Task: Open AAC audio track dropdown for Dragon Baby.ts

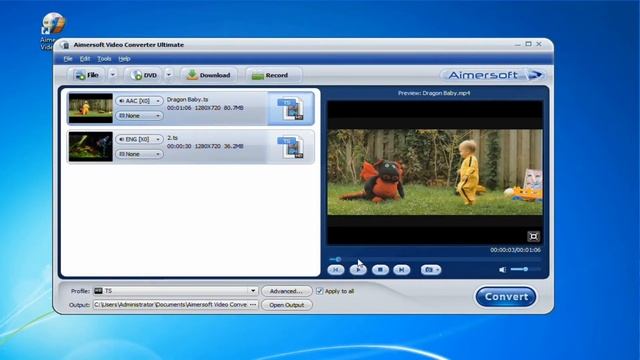Action: pos(139,101)
